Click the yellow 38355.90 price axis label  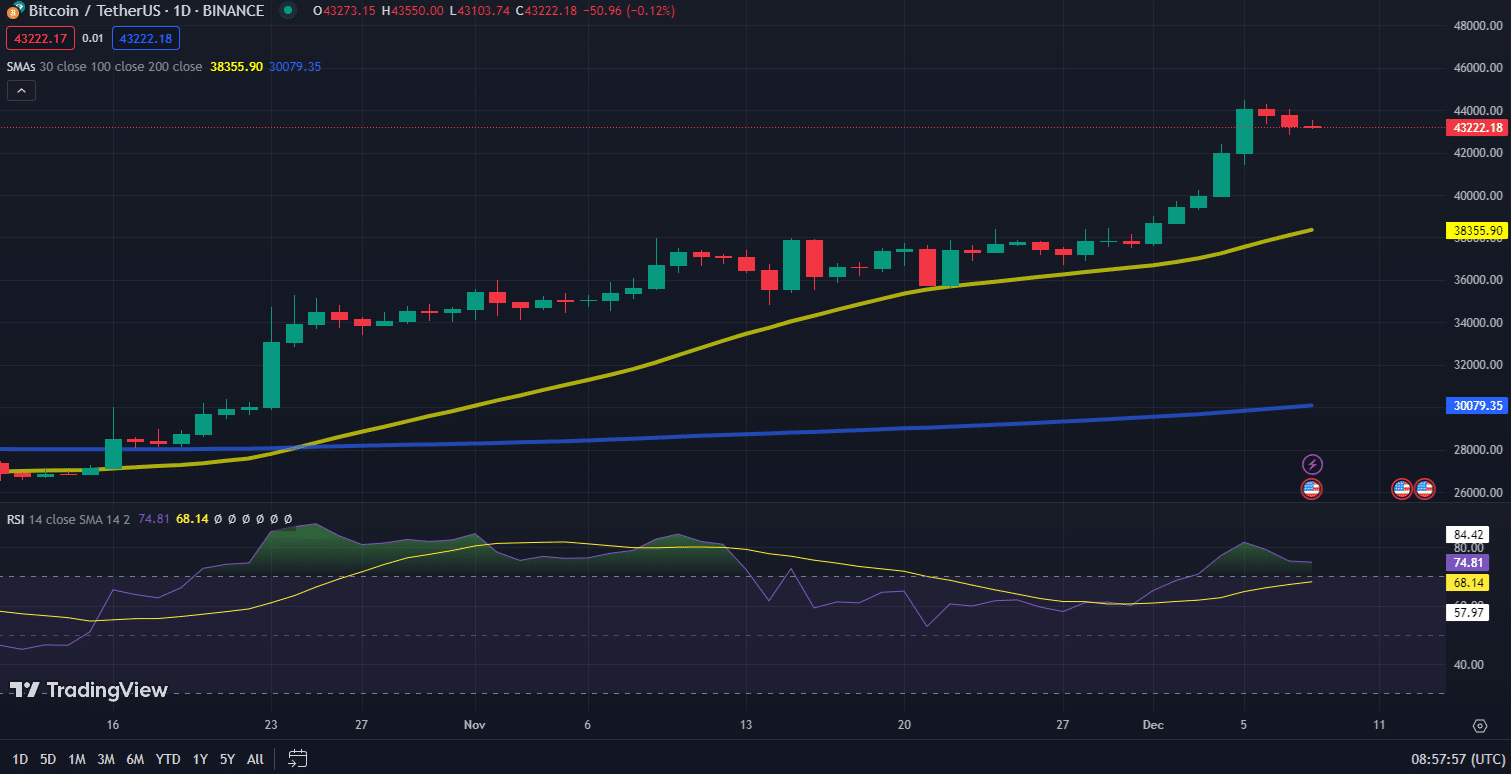(1475, 230)
